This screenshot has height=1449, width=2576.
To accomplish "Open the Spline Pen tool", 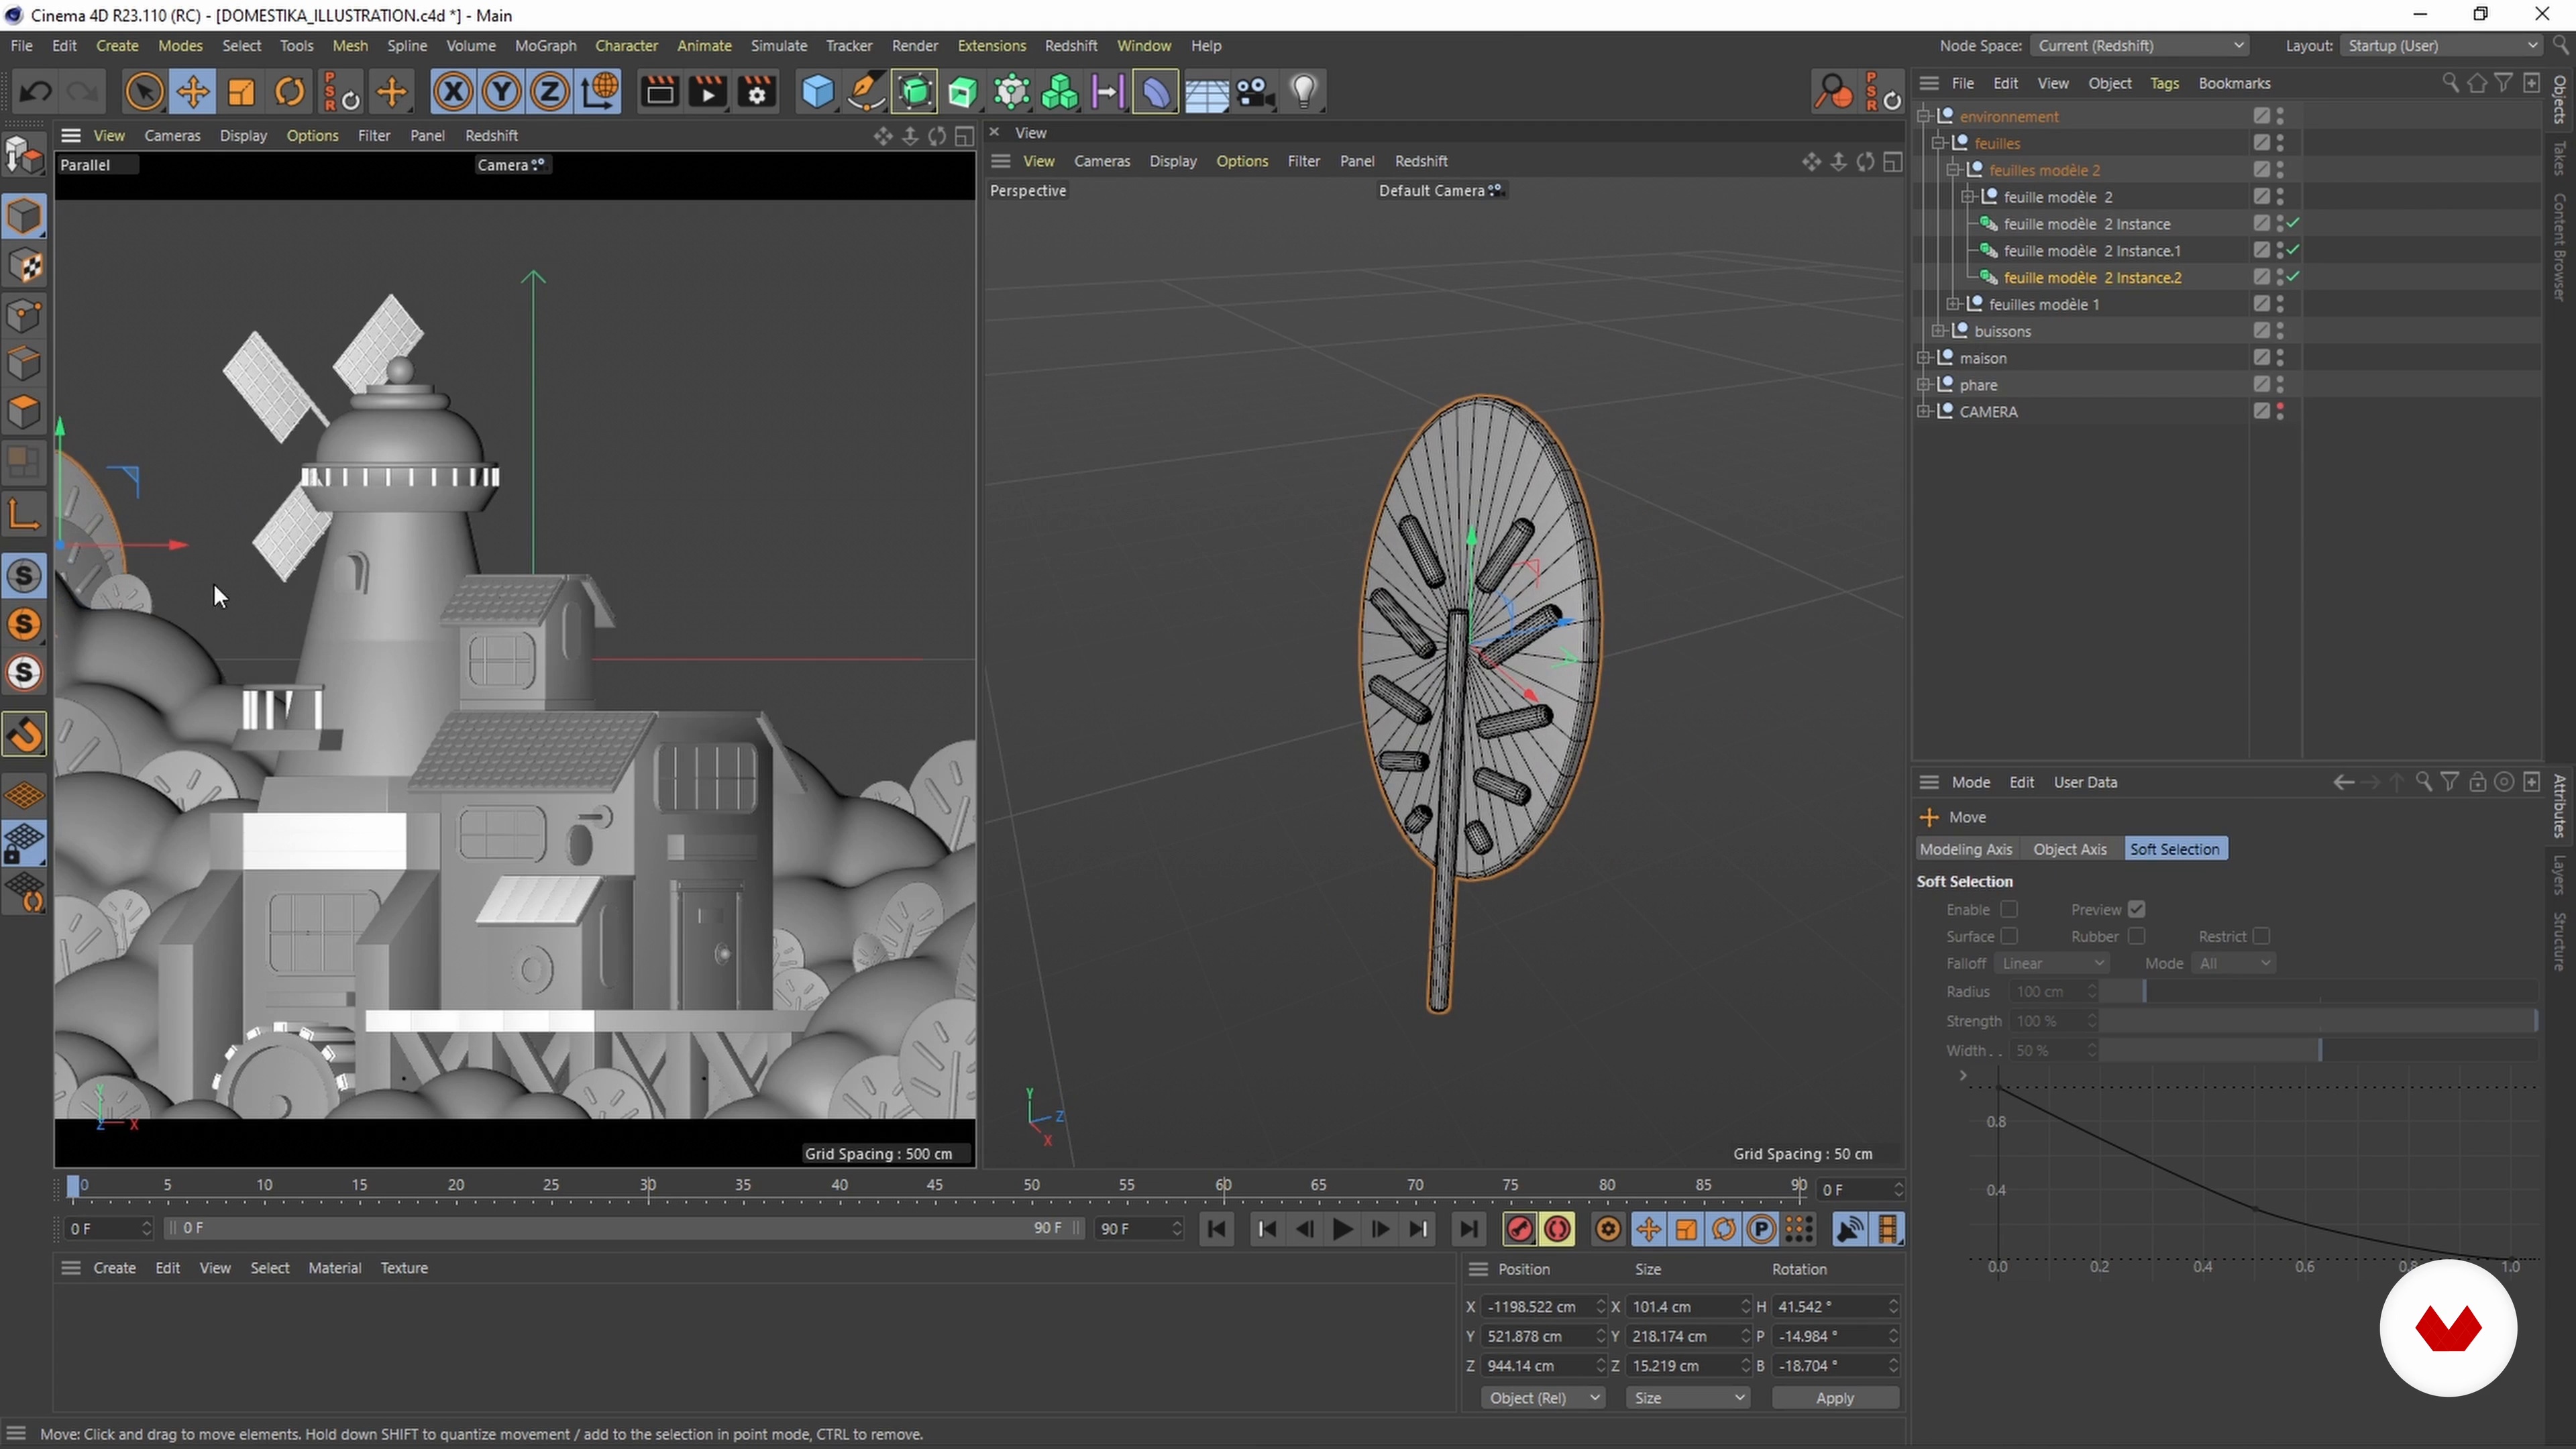I will pos(866,92).
